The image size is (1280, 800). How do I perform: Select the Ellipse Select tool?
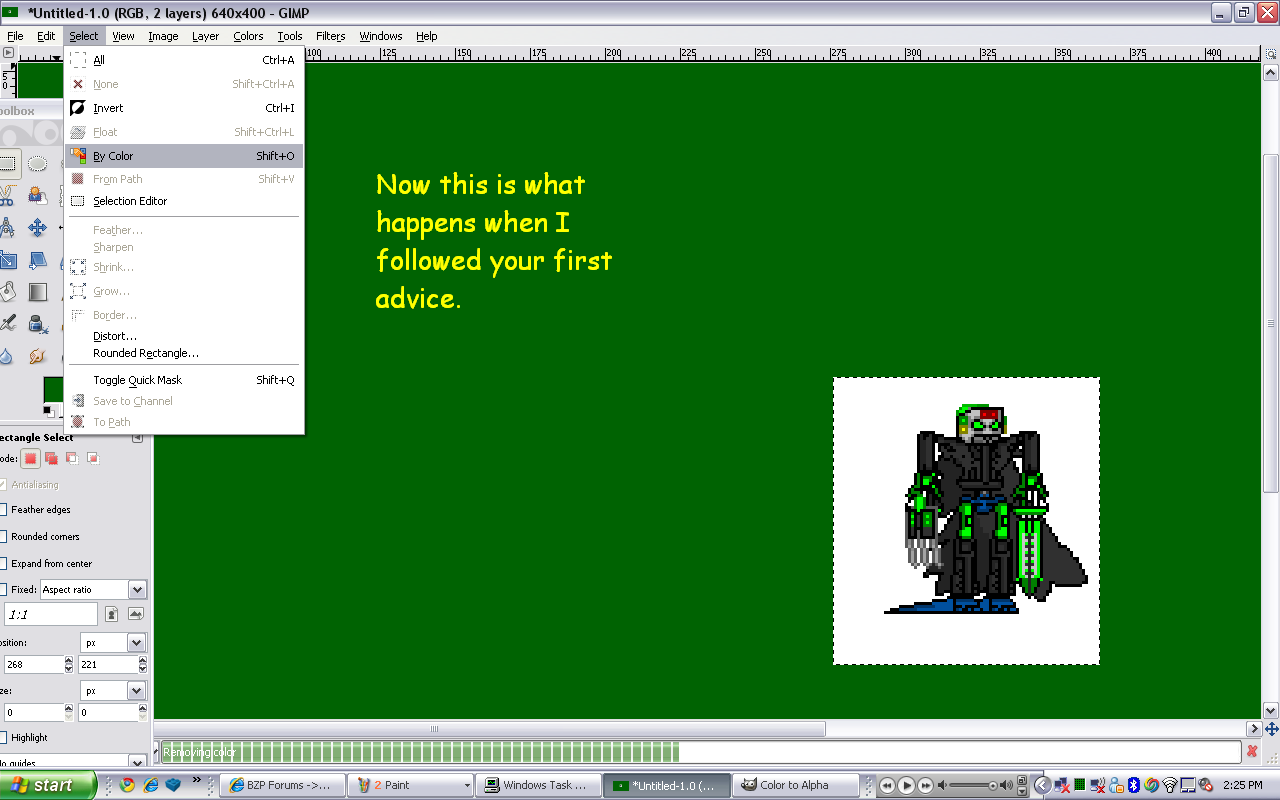point(38,163)
